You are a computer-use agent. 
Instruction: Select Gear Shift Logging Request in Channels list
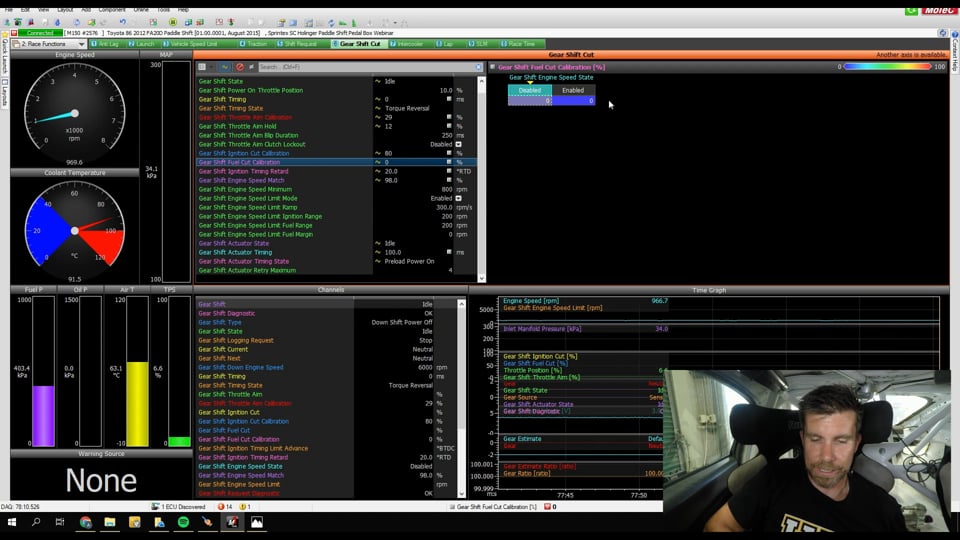click(x=236, y=340)
